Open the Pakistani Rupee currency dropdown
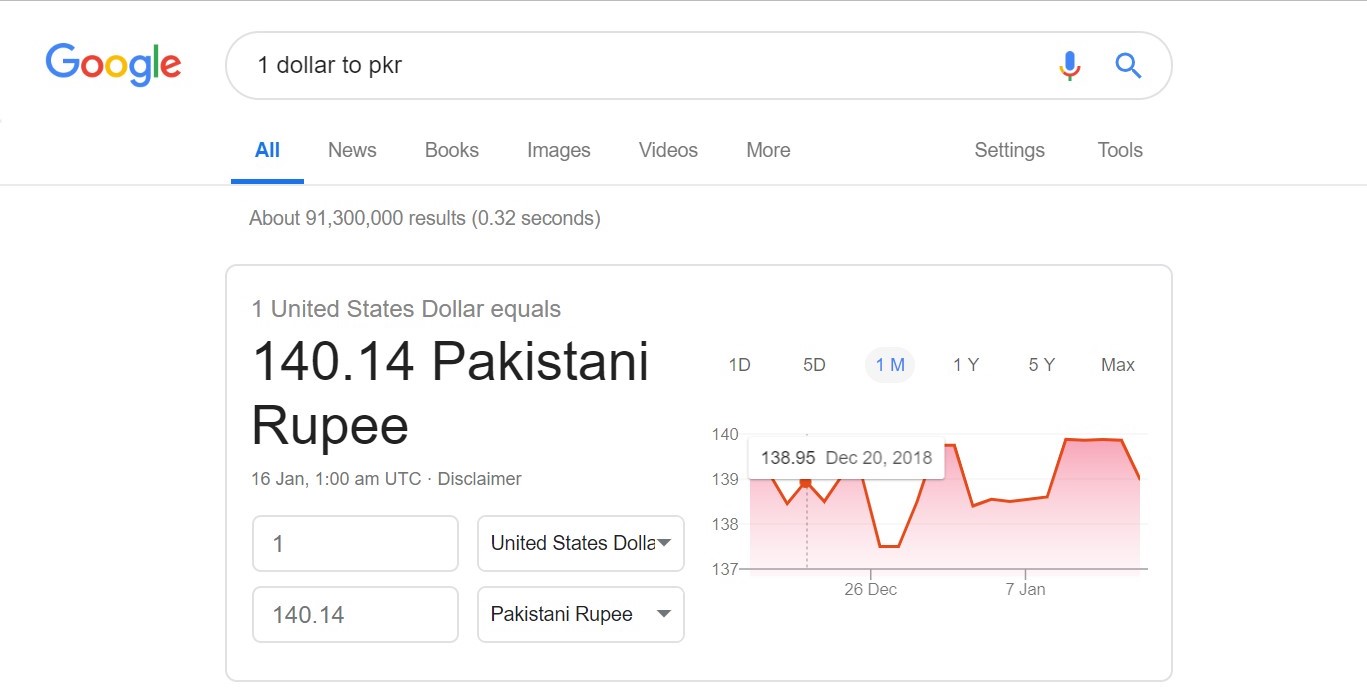1367x700 pixels. click(x=581, y=614)
